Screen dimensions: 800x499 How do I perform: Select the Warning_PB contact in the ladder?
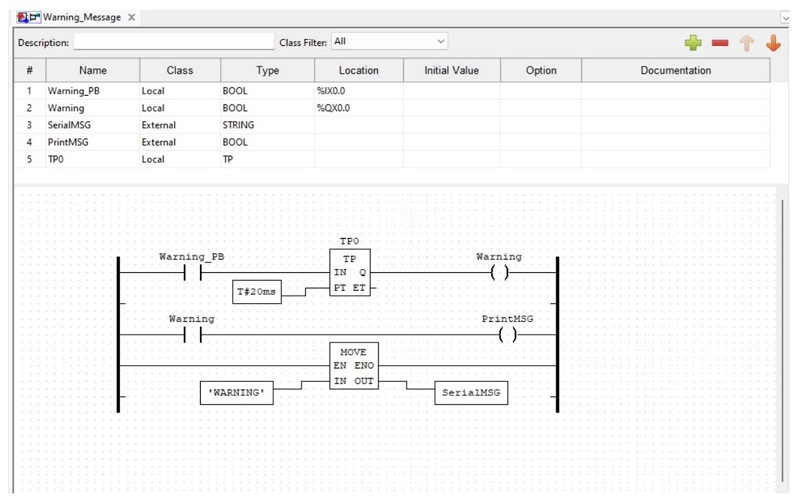(192, 273)
